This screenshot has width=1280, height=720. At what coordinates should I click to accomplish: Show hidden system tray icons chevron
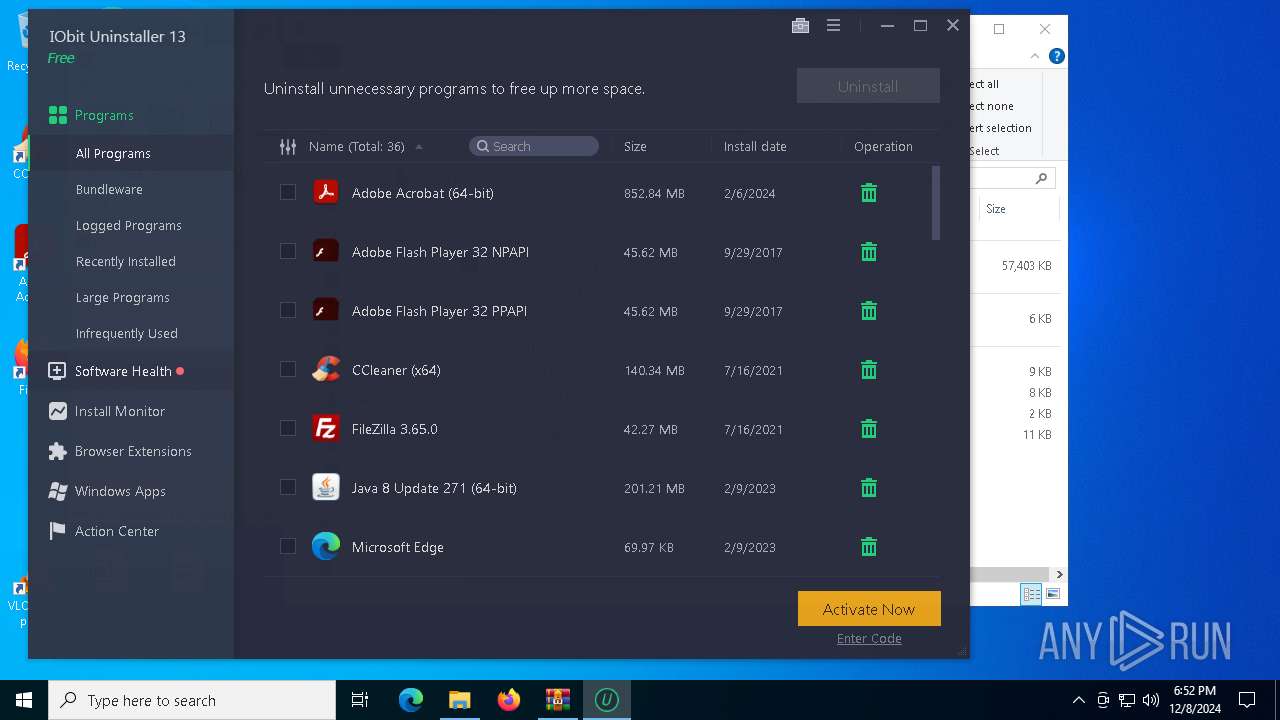point(1078,700)
